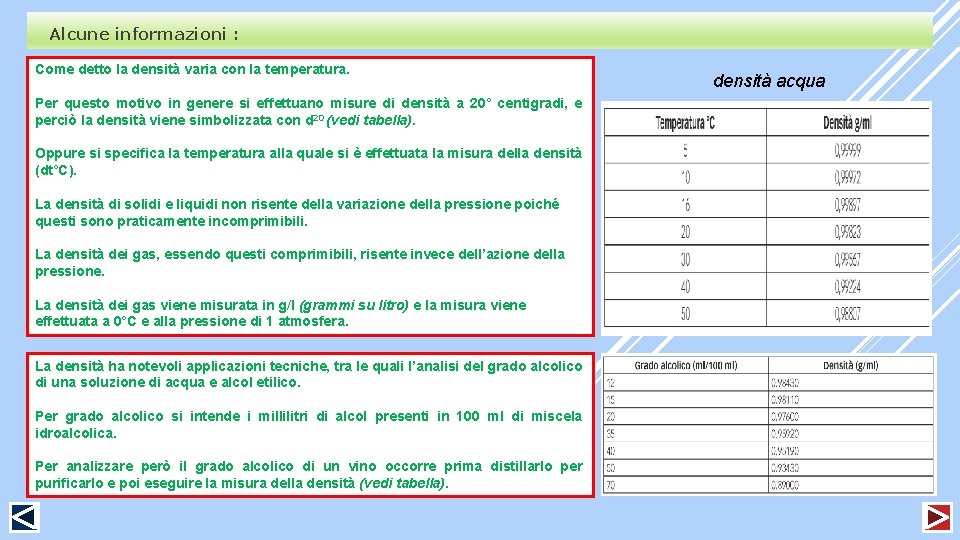Go to the previous slide with the blue arrow
The image size is (960, 540).
[x=24, y=517]
